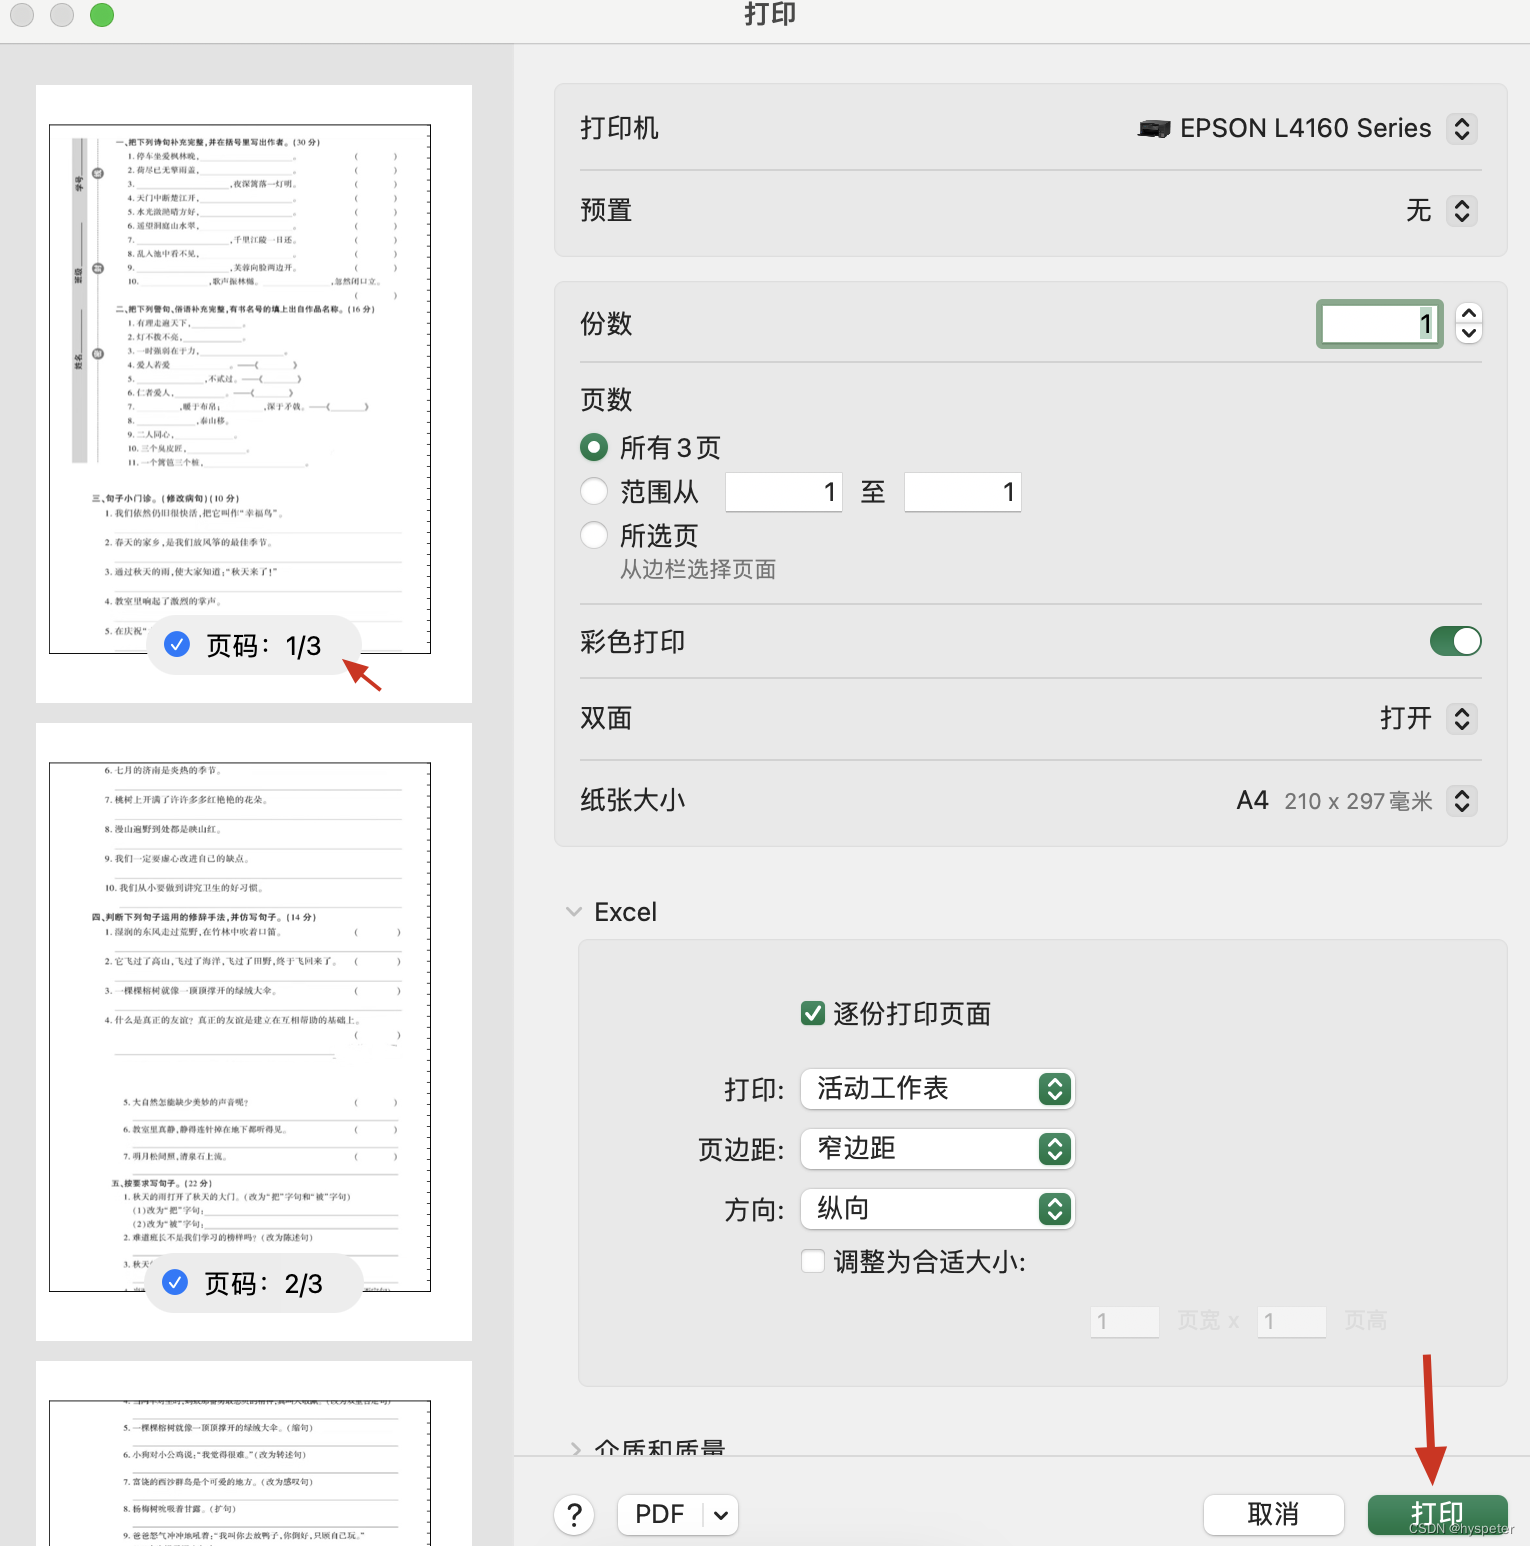Click the green zoom window button
1530x1546 pixels.
(x=102, y=15)
